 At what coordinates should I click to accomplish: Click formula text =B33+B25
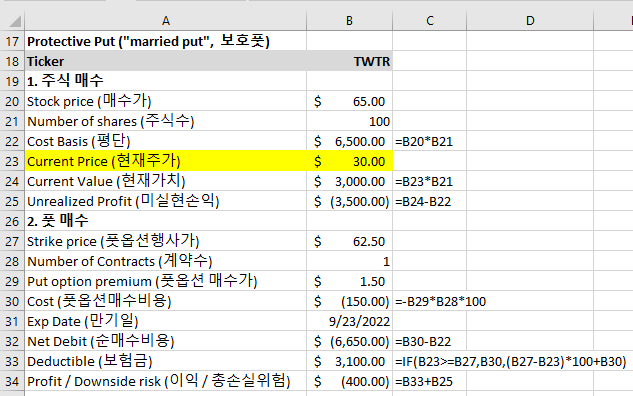click(424, 381)
